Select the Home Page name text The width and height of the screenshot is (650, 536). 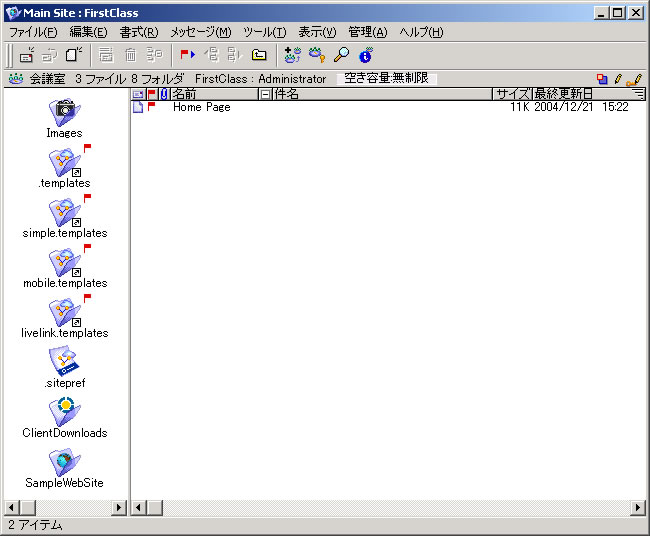pos(201,107)
